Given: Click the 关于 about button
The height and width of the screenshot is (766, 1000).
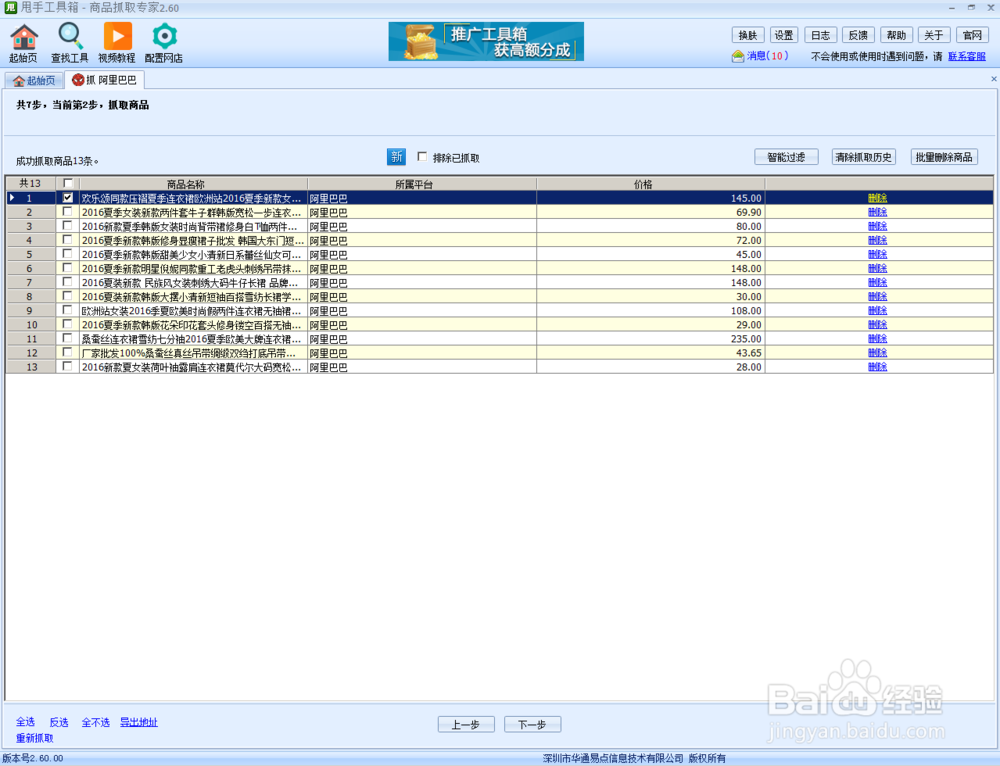Looking at the screenshot, I should [934, 35].
